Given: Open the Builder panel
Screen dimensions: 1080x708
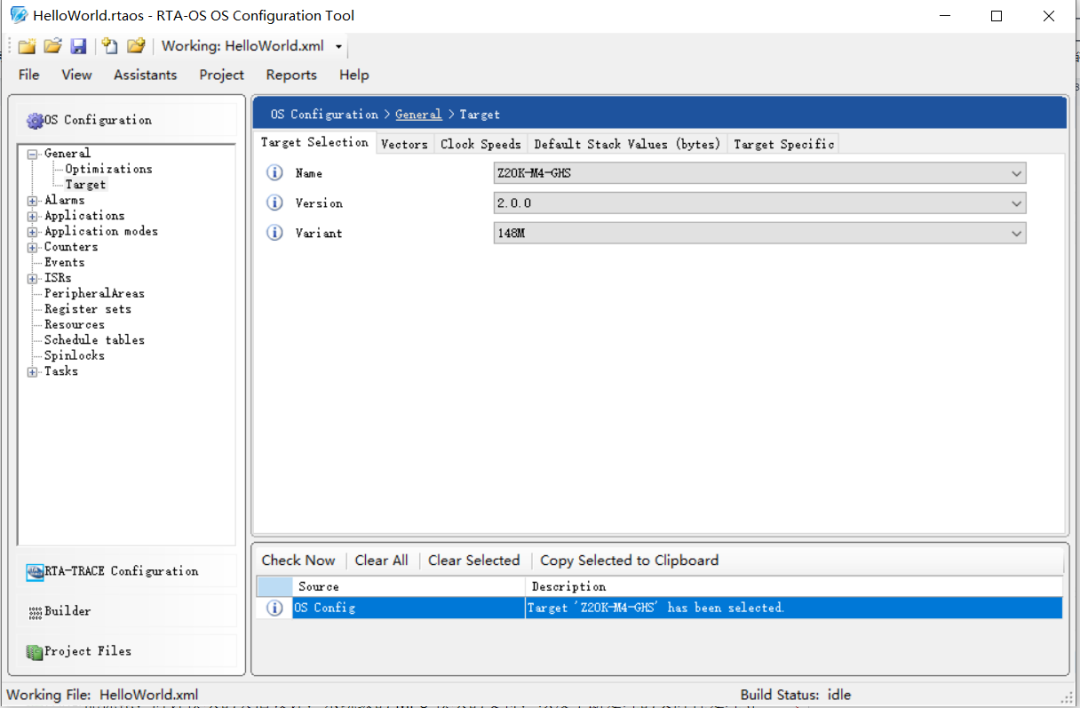Looking at the screenshot, I should pos(67,611).
